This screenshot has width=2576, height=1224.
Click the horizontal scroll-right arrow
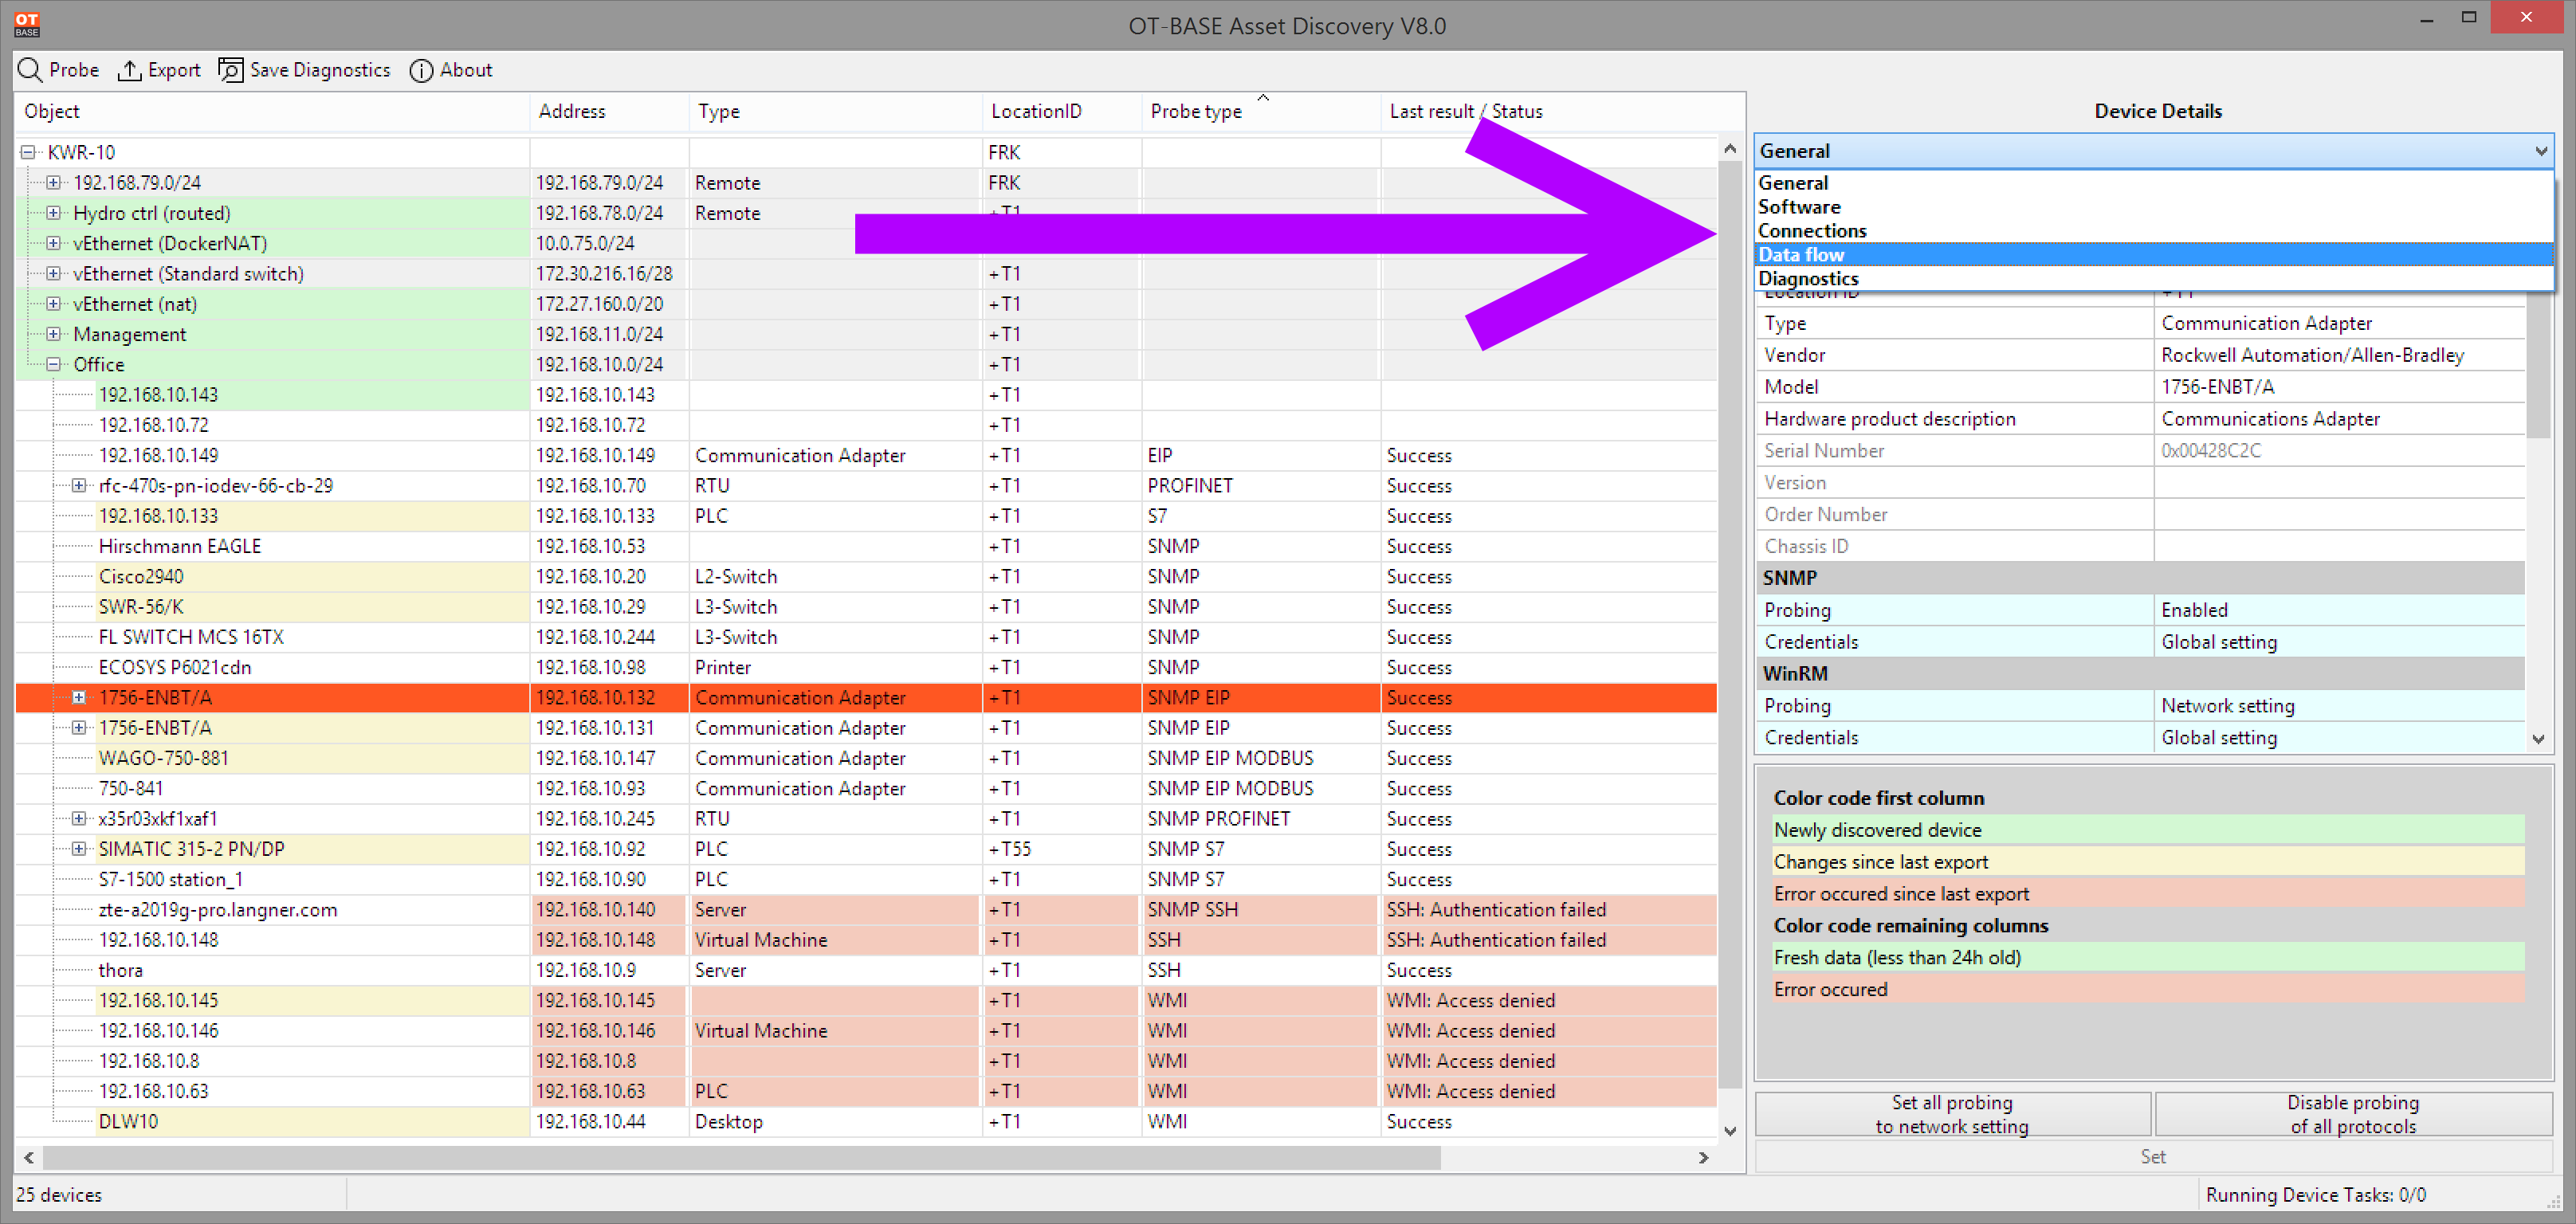pyautogui.click(x=1704, y=1157)
